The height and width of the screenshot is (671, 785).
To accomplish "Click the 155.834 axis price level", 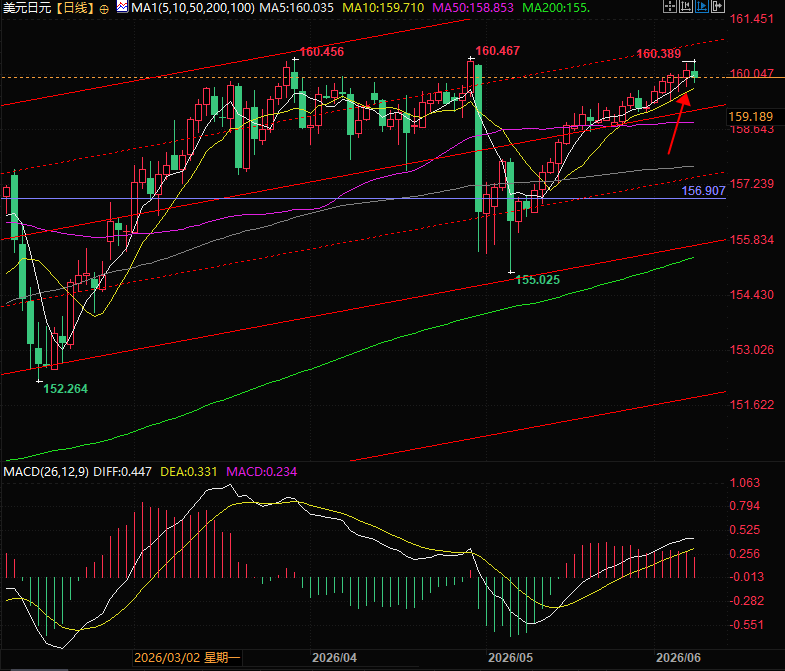I will [751, 239].
